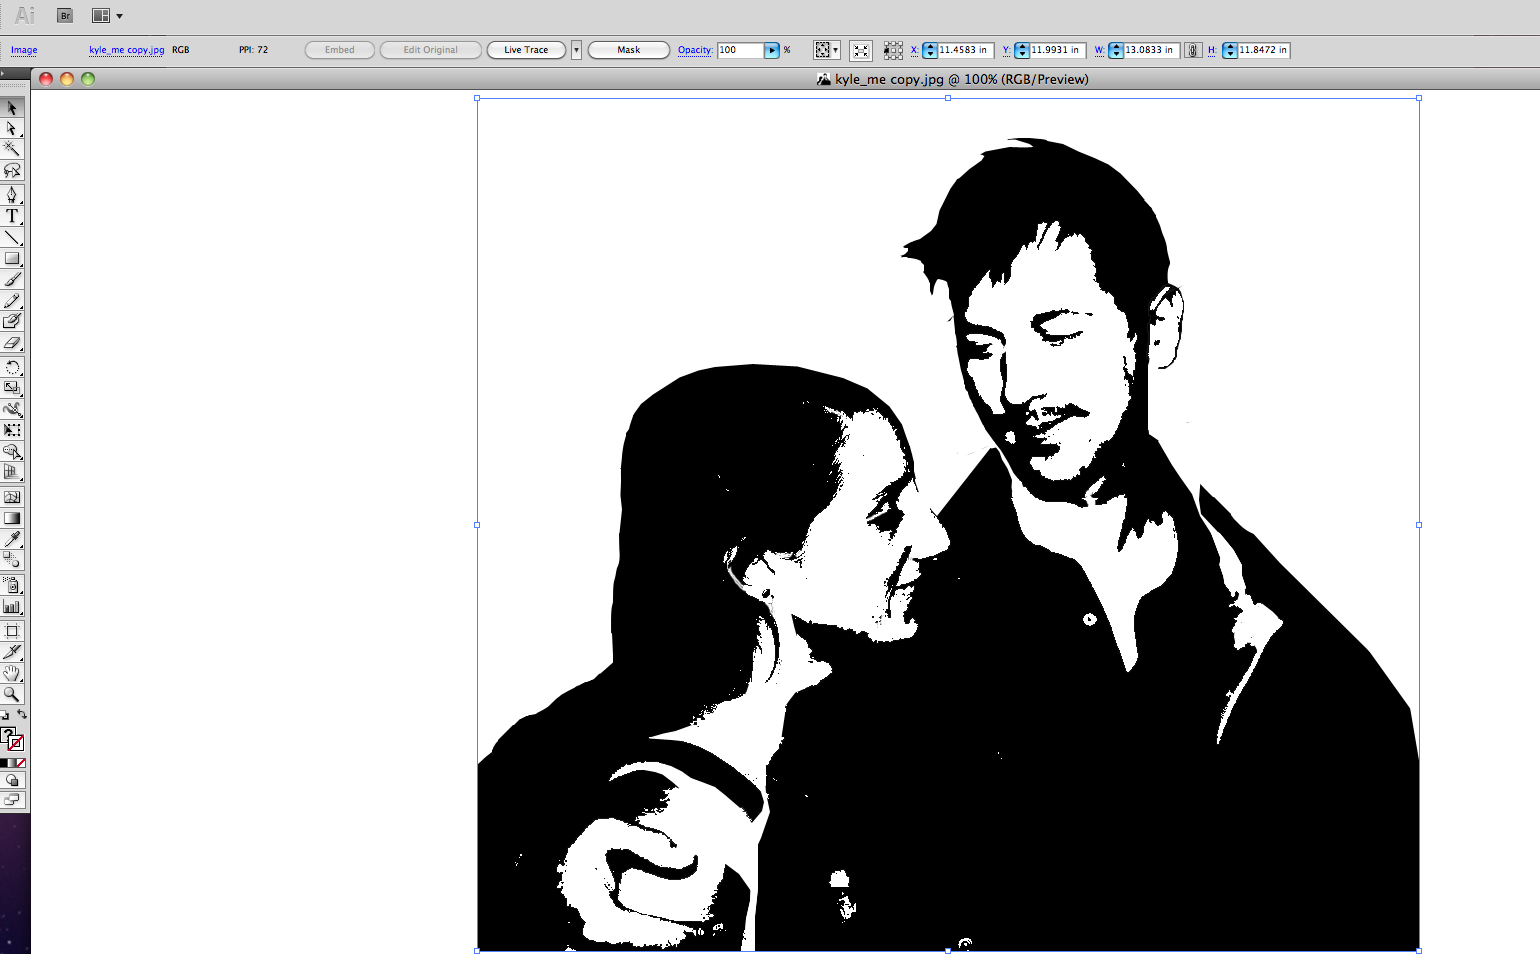Select the Artboard tool
Image resolution: width=1540 pixels, height=954 pixels.
12,631
